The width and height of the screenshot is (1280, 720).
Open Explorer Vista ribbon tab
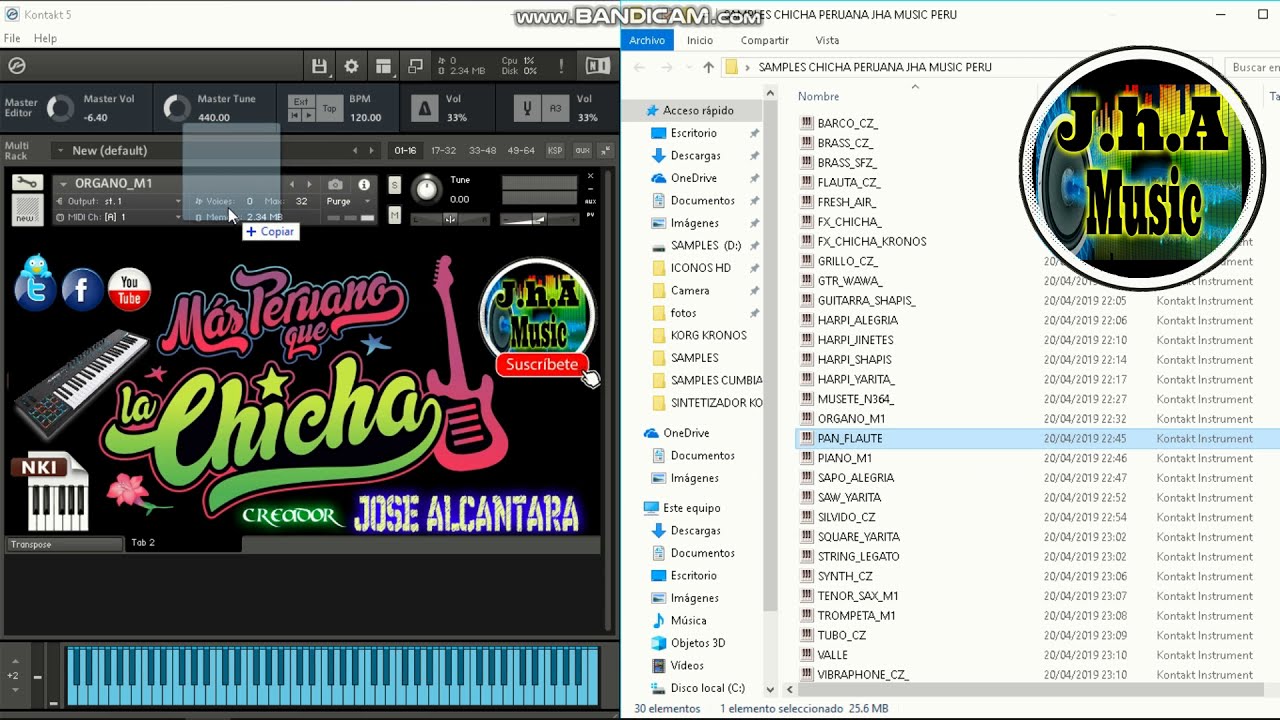click(x=827, y=40)
